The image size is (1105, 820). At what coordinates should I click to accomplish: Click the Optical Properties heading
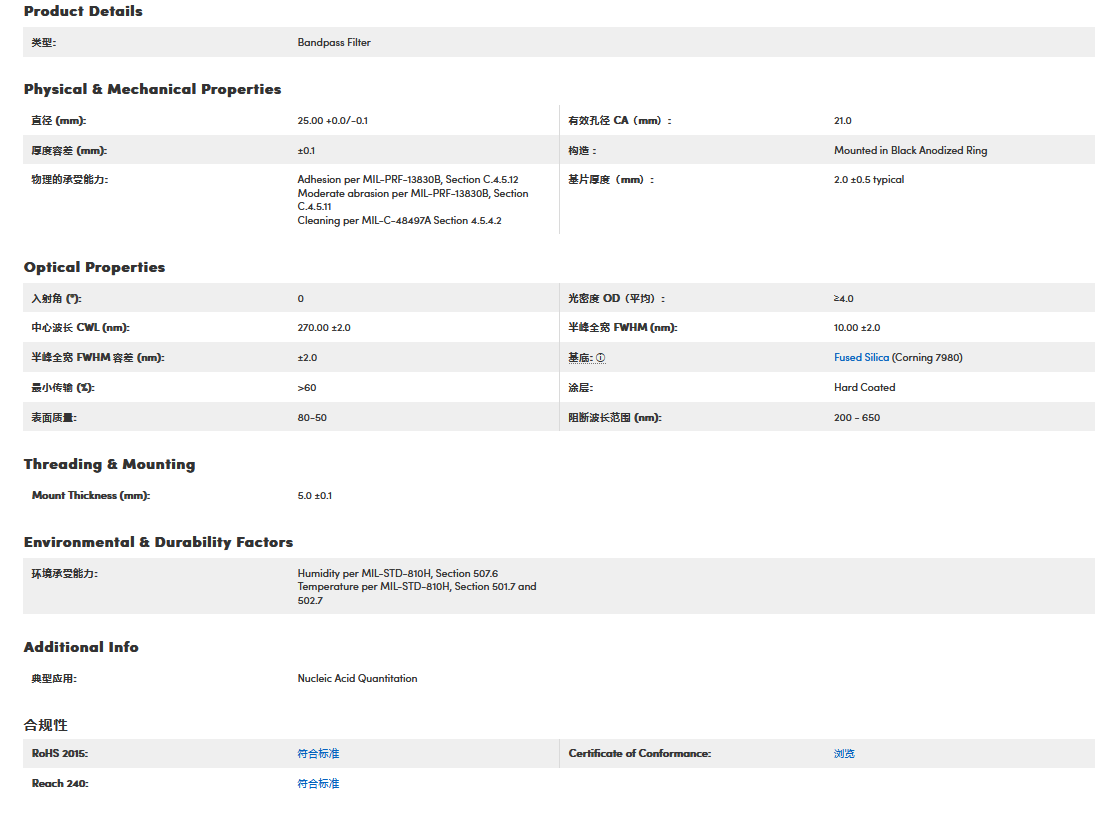tap(94, 268)
